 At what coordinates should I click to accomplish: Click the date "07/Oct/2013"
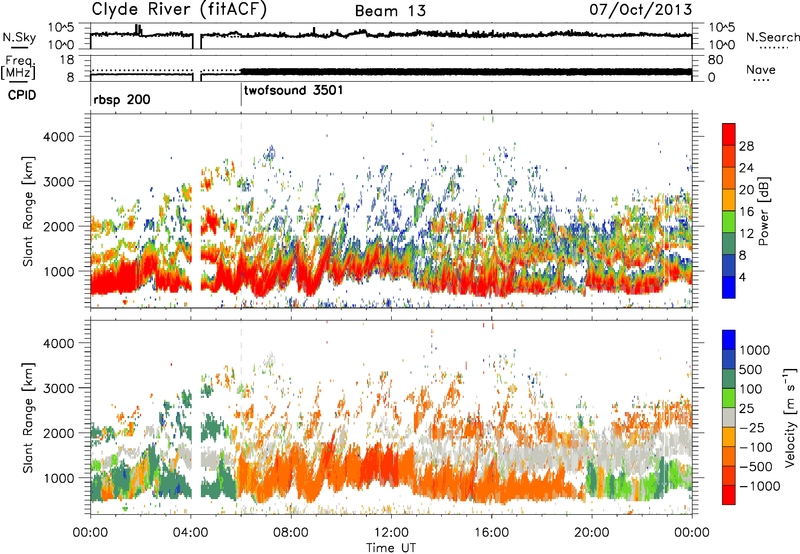[x=641, y=10]
